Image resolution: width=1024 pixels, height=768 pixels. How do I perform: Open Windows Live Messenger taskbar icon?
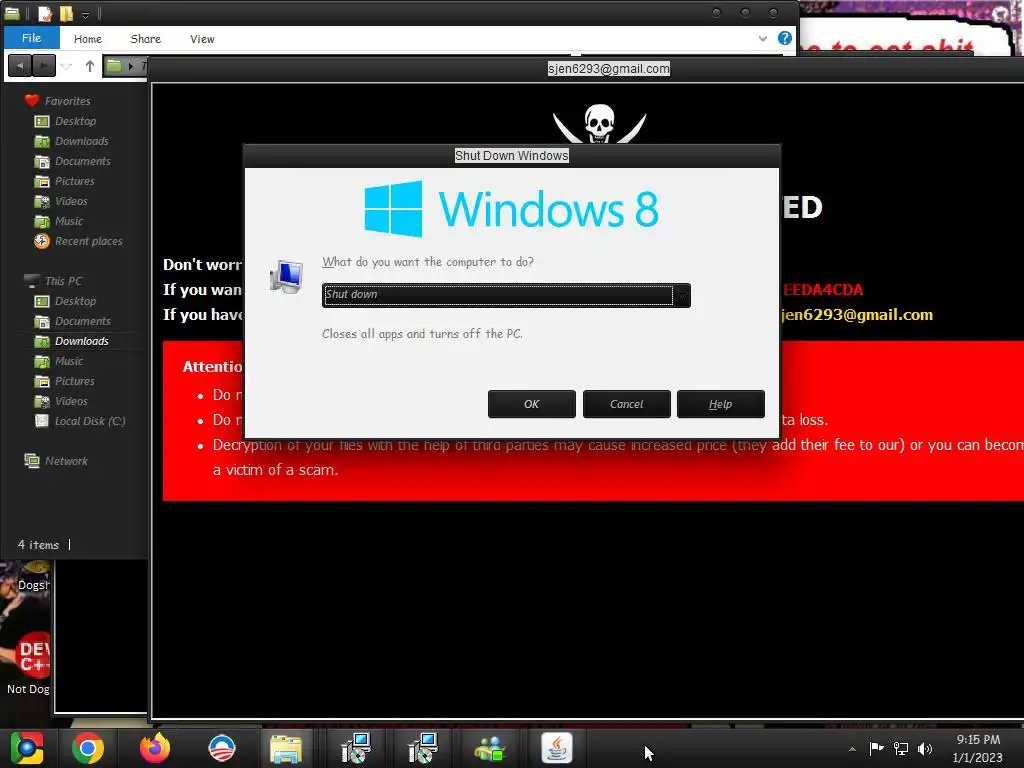490,748
